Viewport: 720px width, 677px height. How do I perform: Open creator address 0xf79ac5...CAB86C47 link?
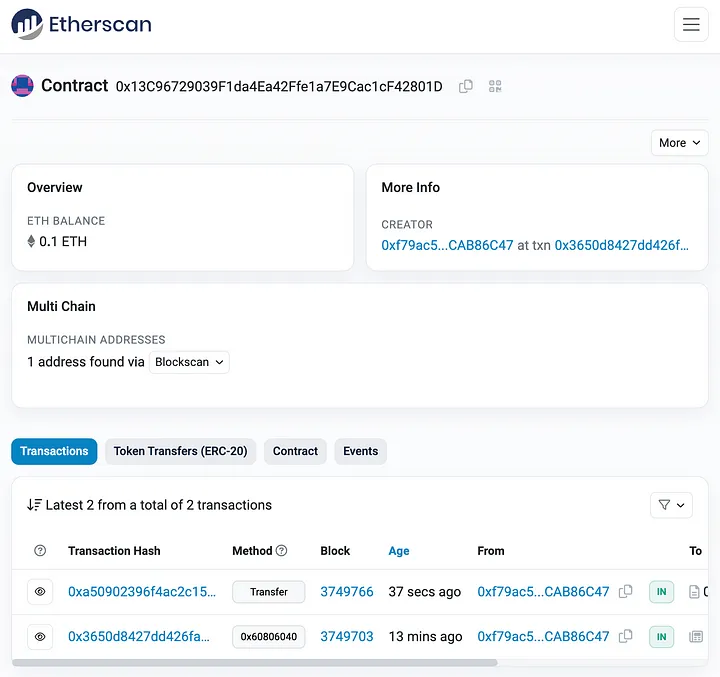447,245
